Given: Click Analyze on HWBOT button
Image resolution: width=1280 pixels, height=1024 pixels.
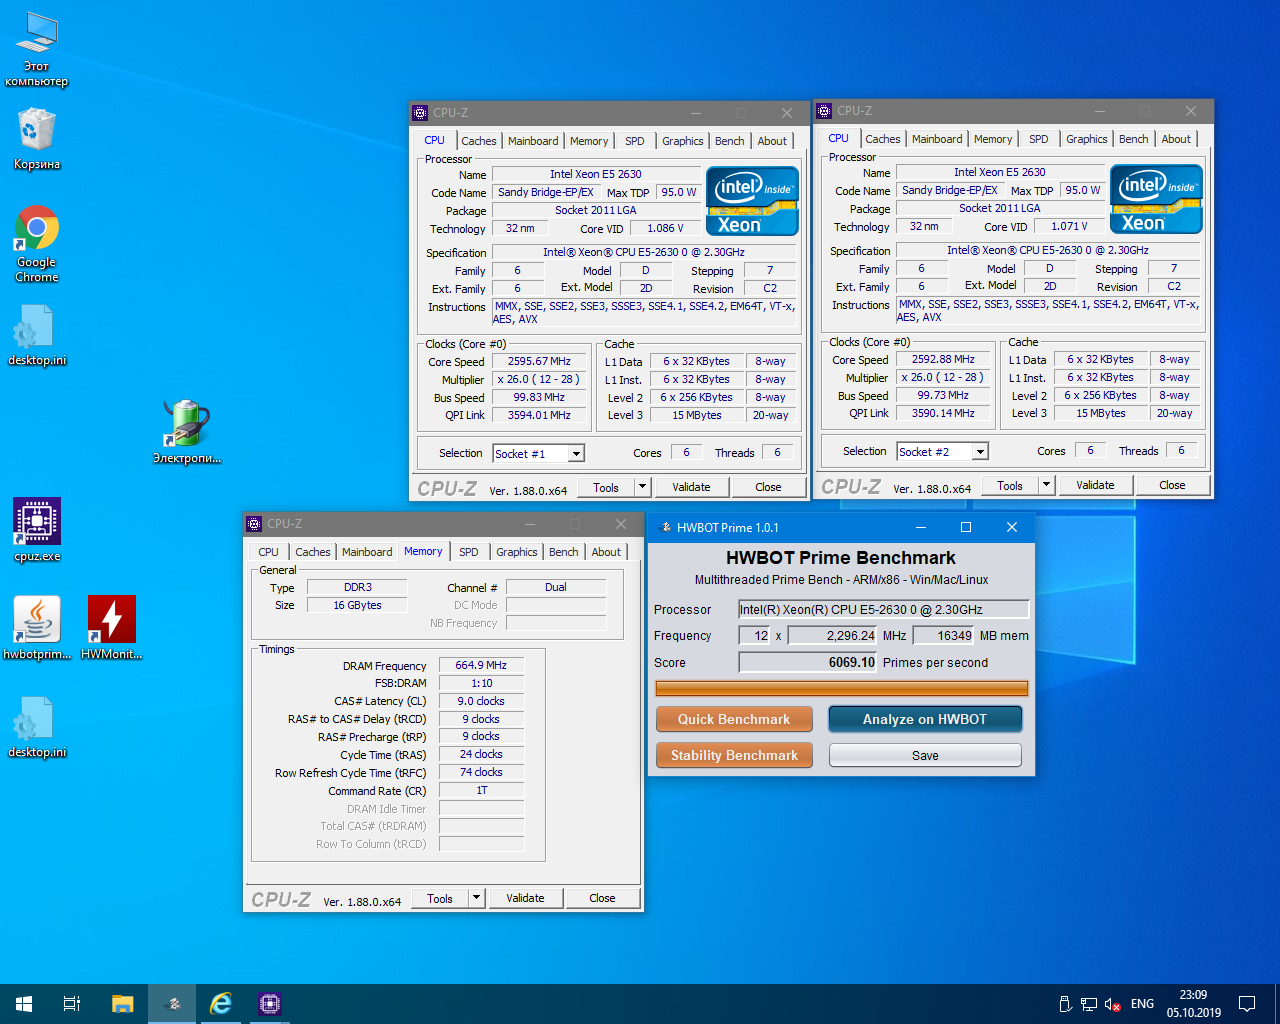Looking at the screenshot, I should pyautogui.click(x=925, y=719).
